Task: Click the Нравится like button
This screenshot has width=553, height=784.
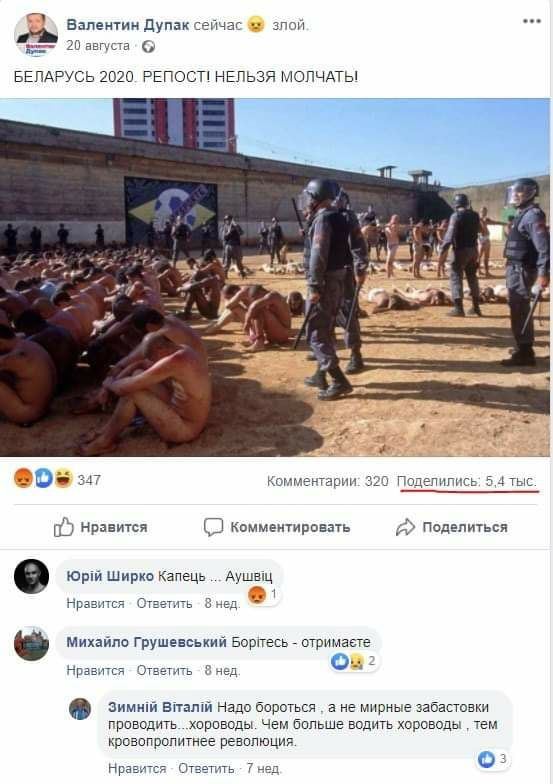Action: [x=100, y=527]
